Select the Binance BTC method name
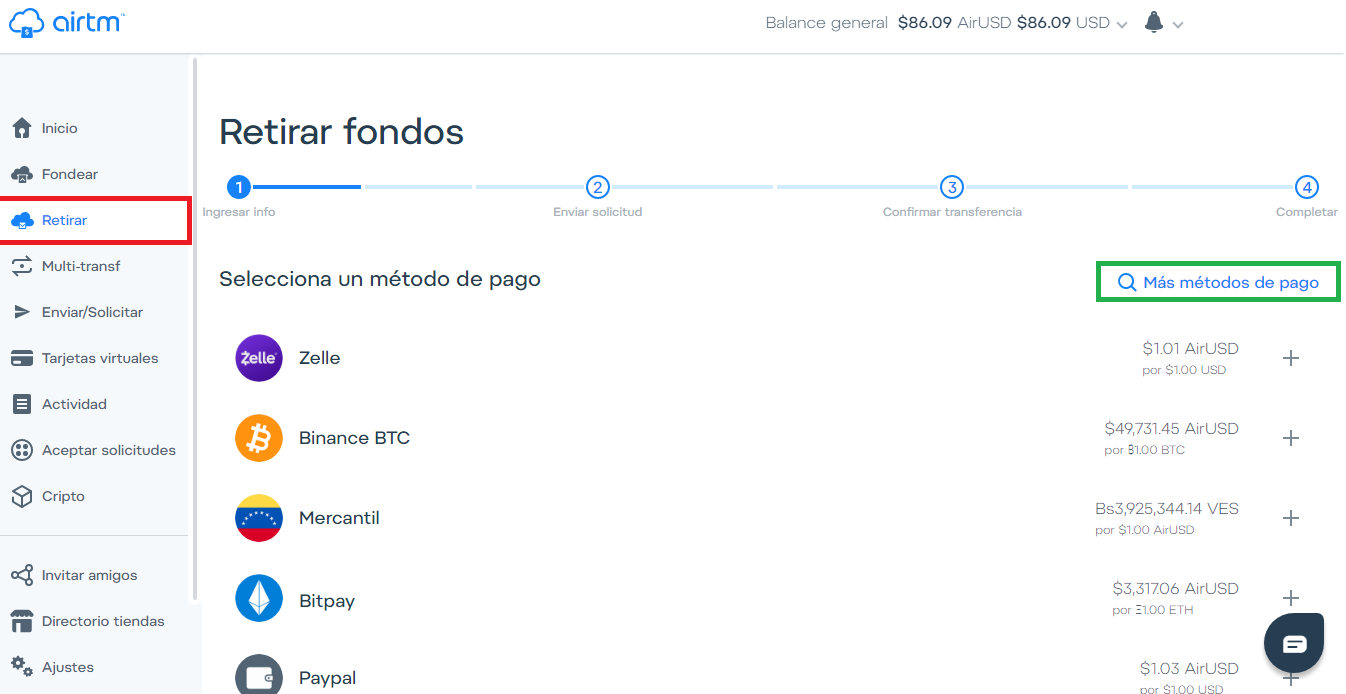This screenshot has height=694, width=1346. point(354,438)
